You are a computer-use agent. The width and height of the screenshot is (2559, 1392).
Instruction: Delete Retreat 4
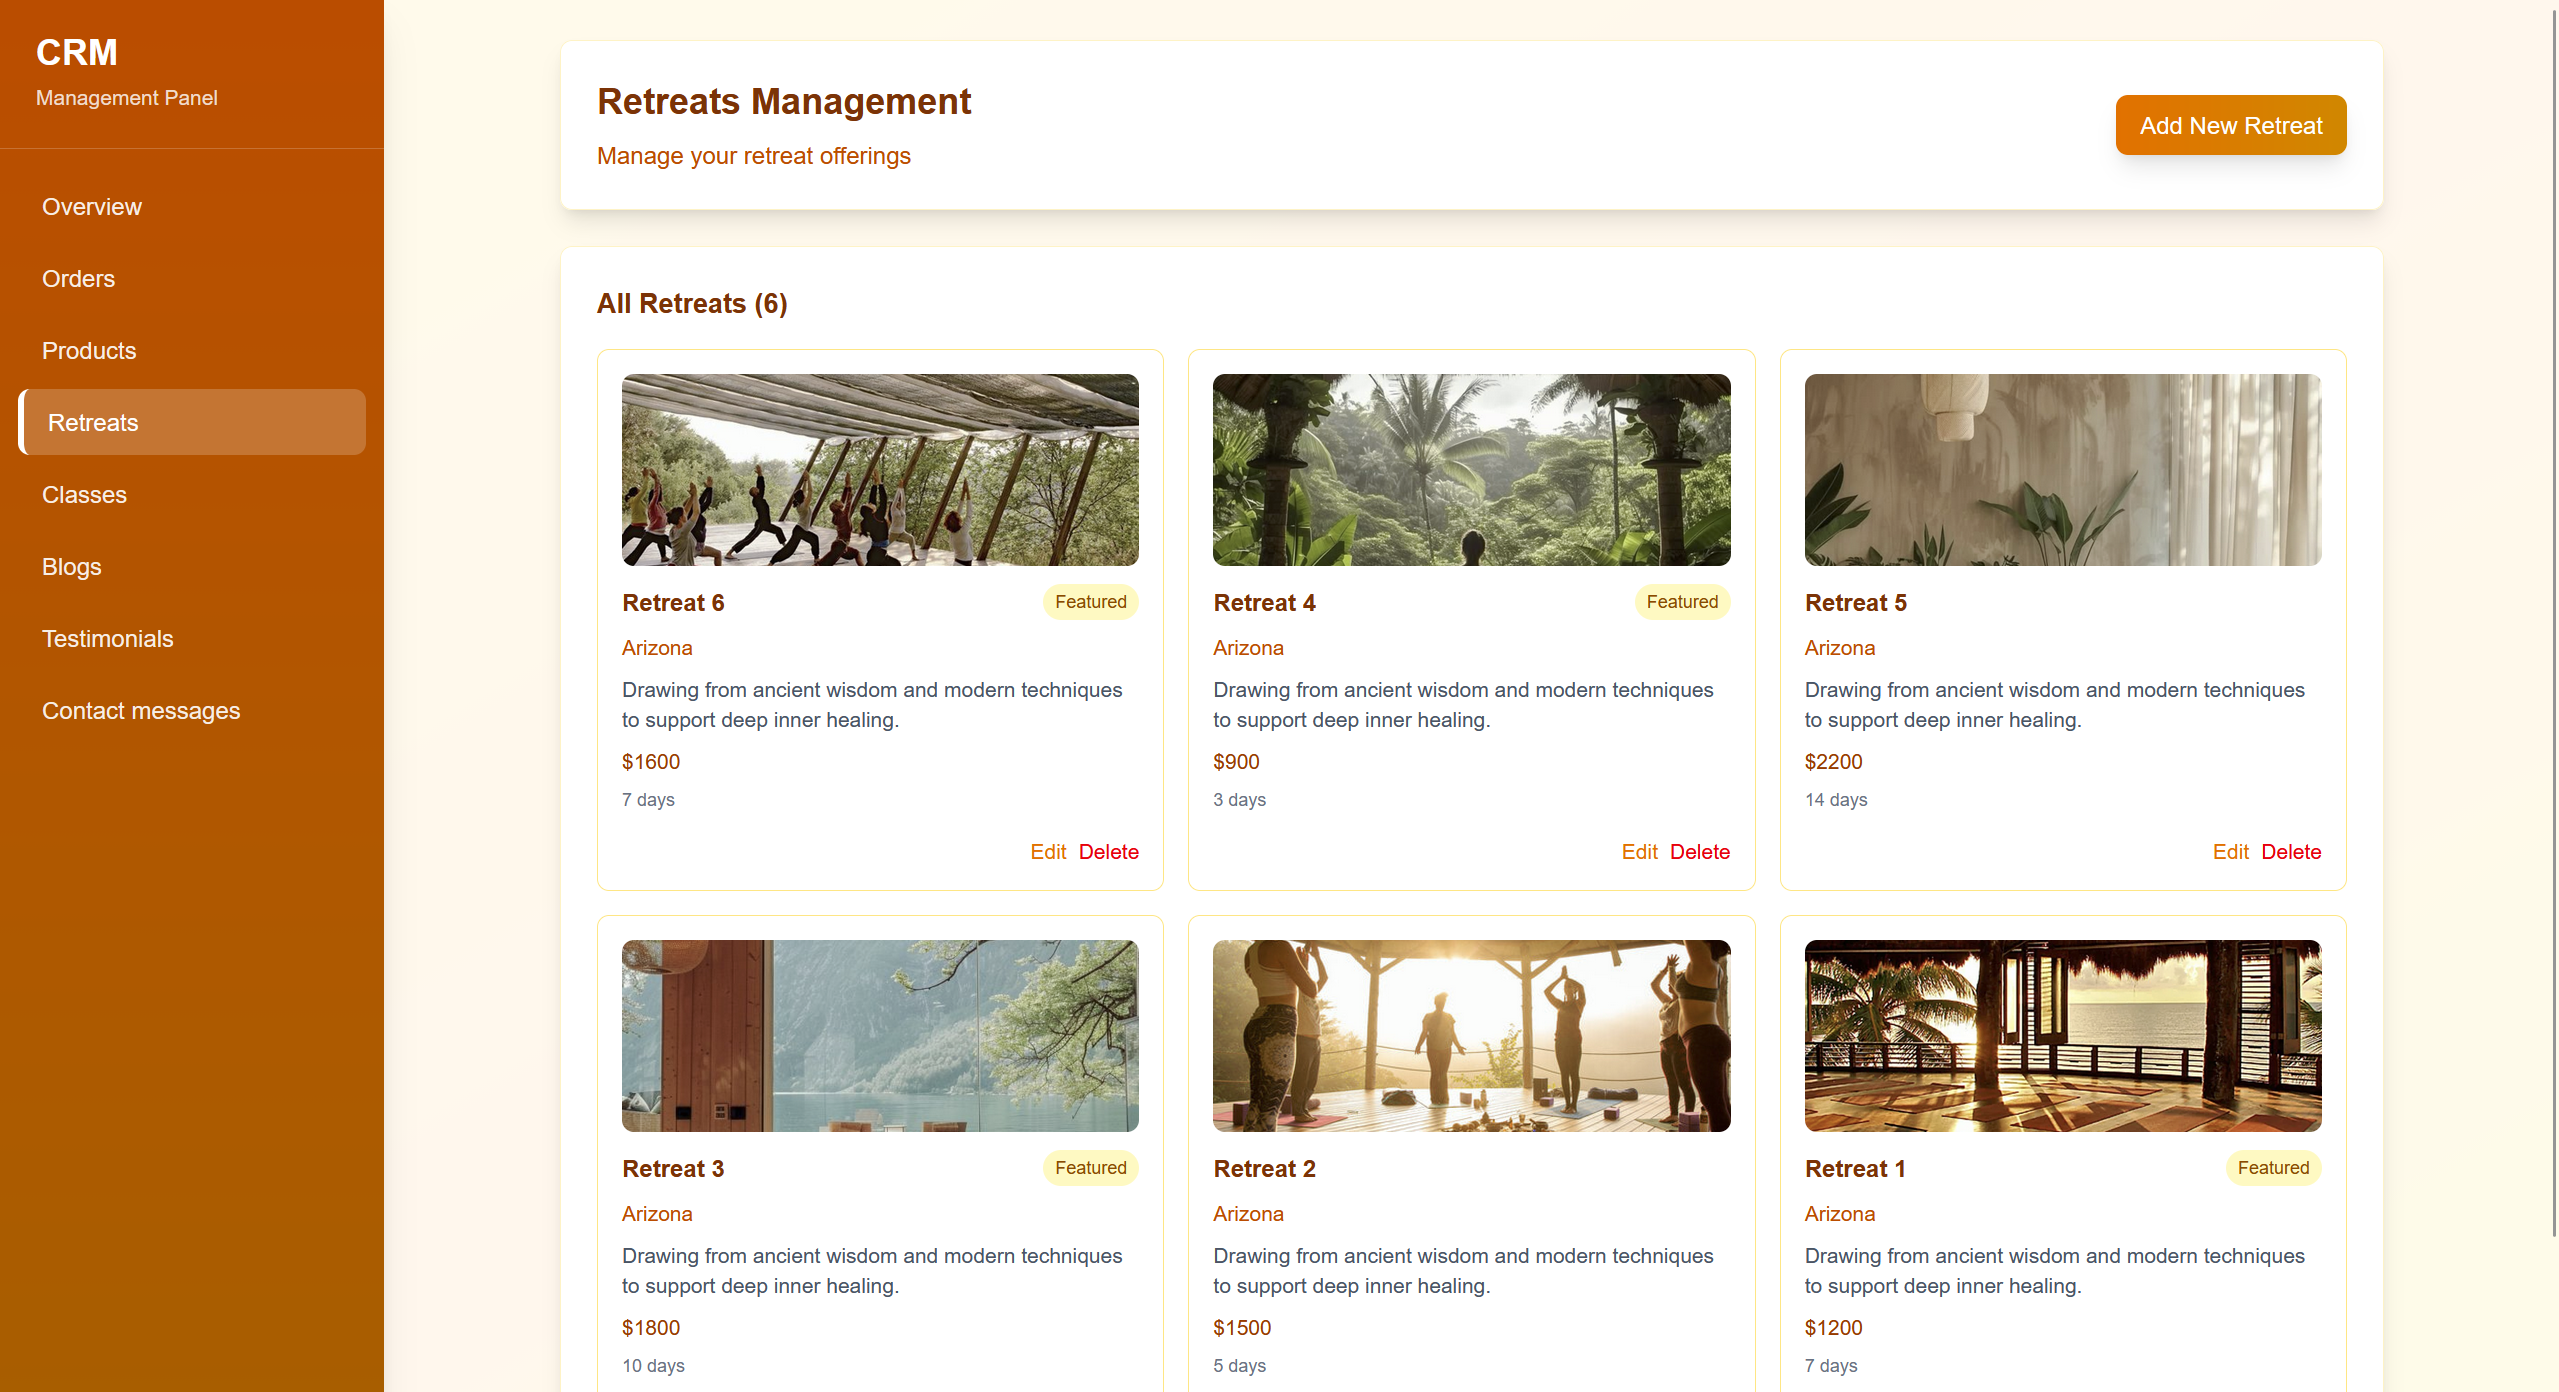(x=1699, y=851)
